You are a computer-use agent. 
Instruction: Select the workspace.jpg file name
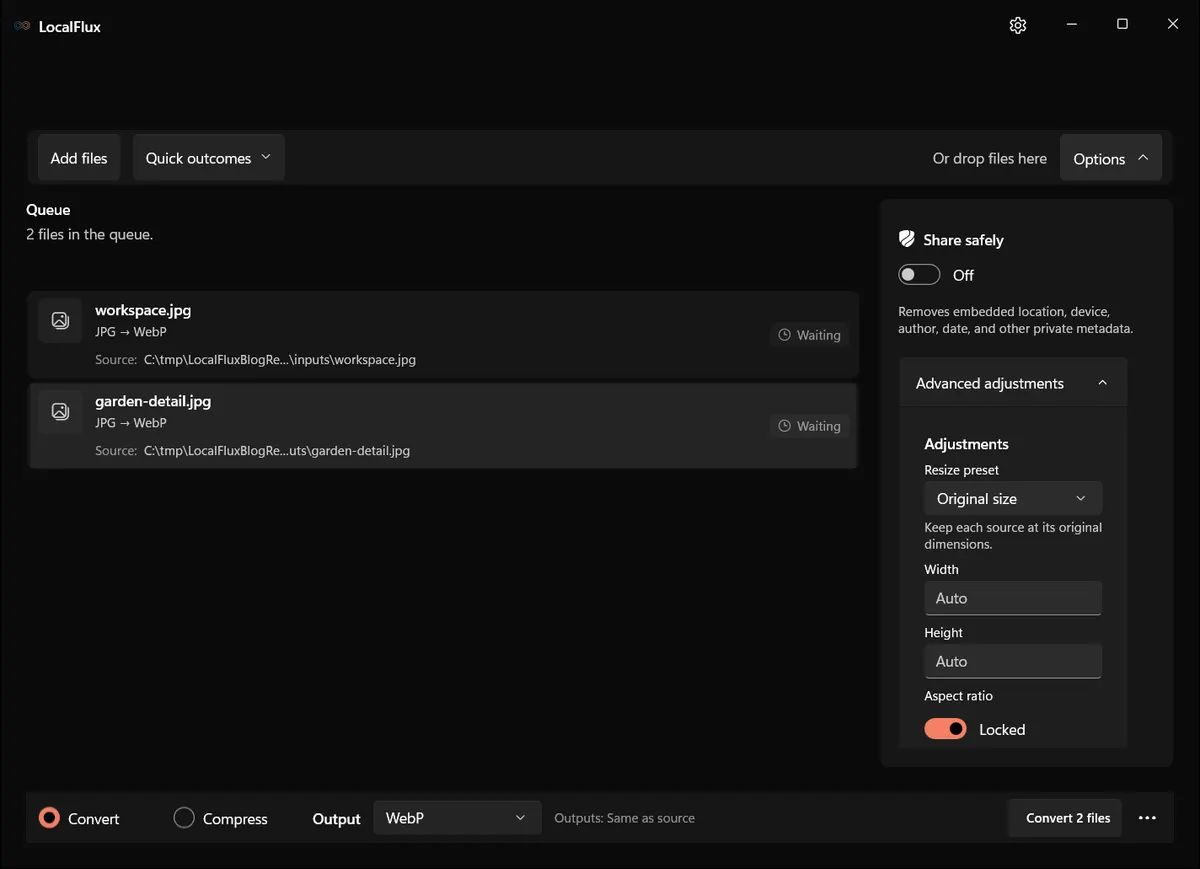click(x=143, y=310)
